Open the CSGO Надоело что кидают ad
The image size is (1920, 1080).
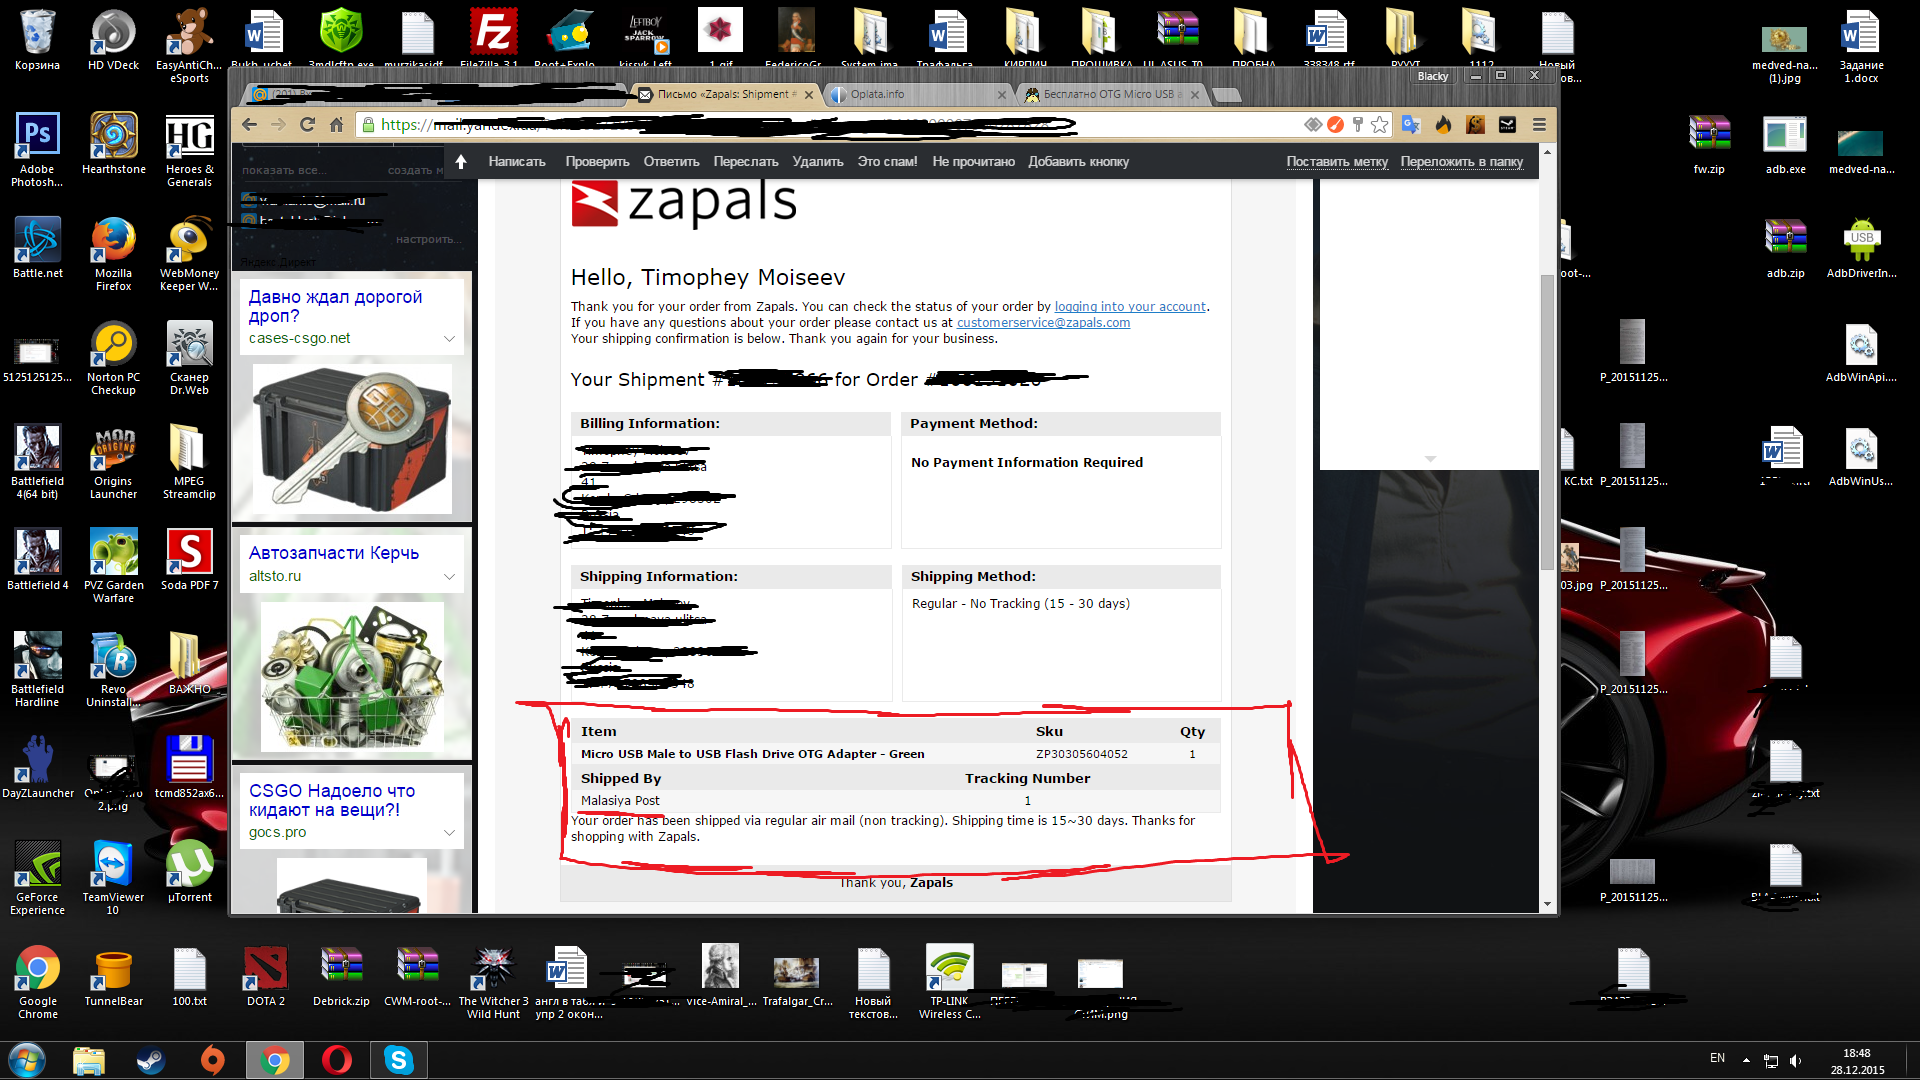point(332,800)
